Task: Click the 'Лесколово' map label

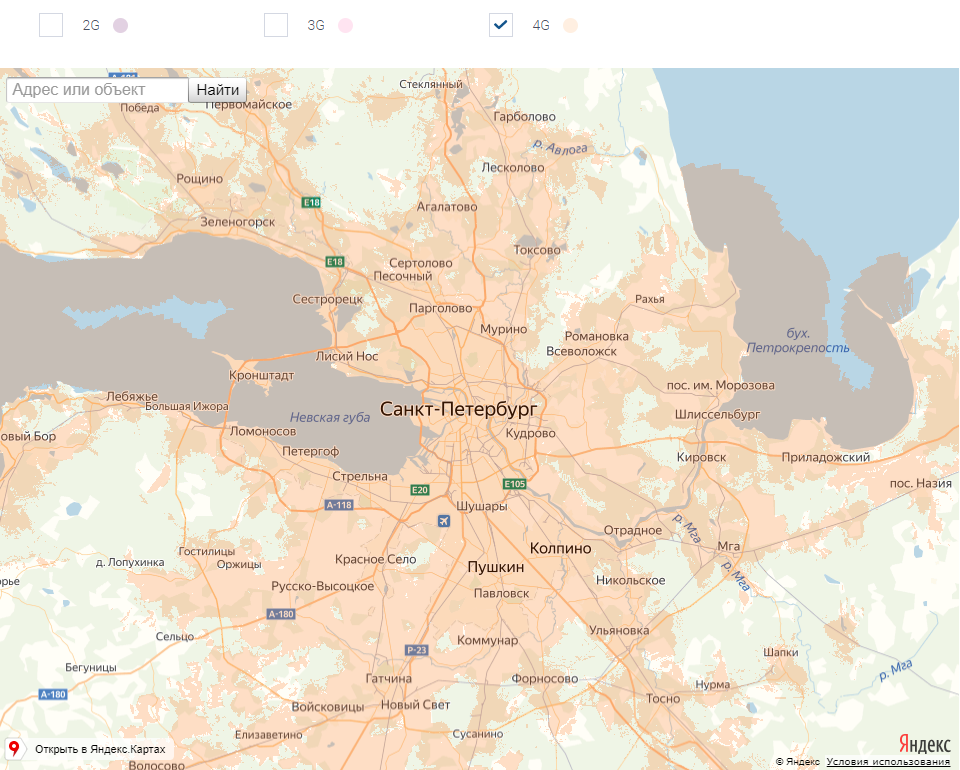Action: click(x=513, y=167)
